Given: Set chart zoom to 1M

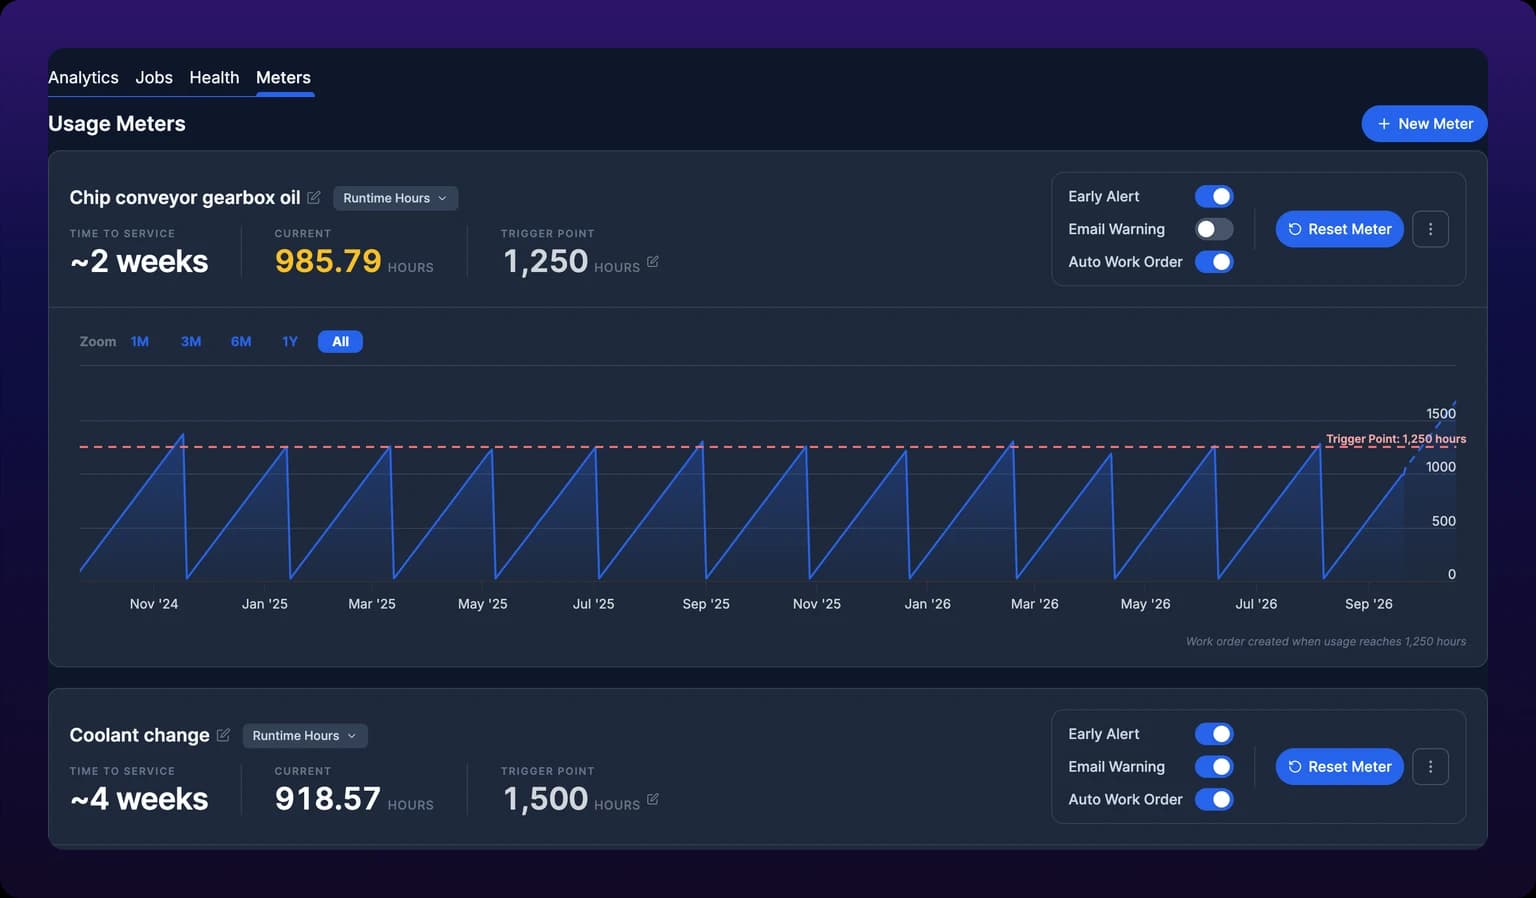Looking at the screenshot, I should click(140, 342).
